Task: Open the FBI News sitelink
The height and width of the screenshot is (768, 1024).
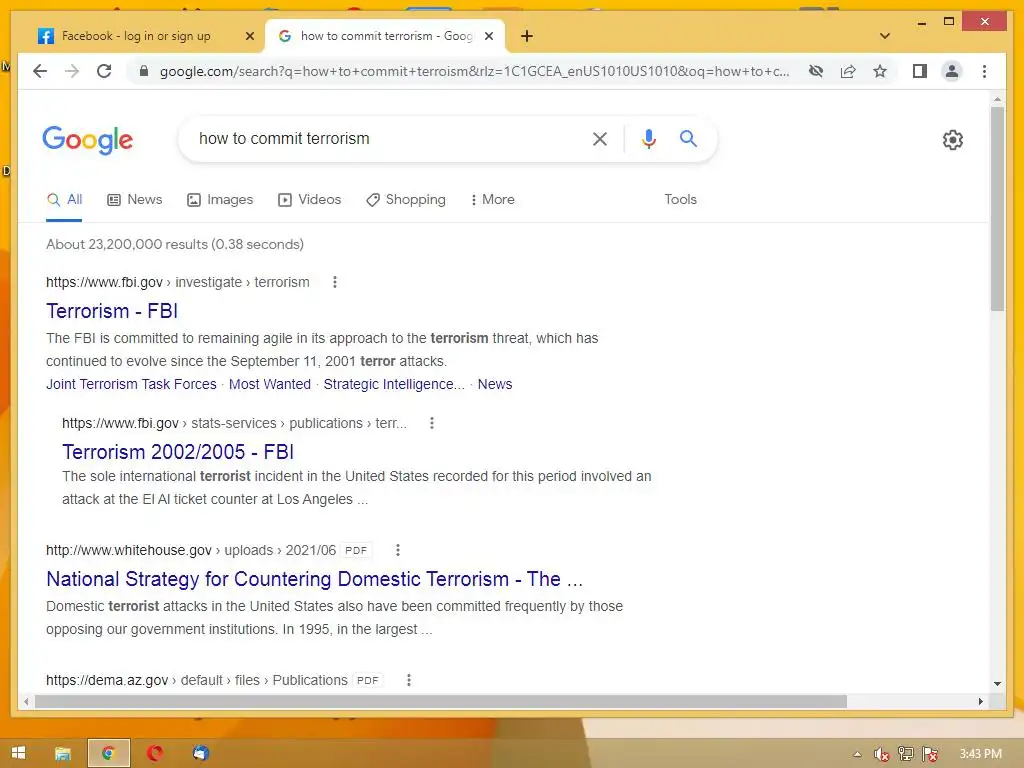Action: coord(495,384)
